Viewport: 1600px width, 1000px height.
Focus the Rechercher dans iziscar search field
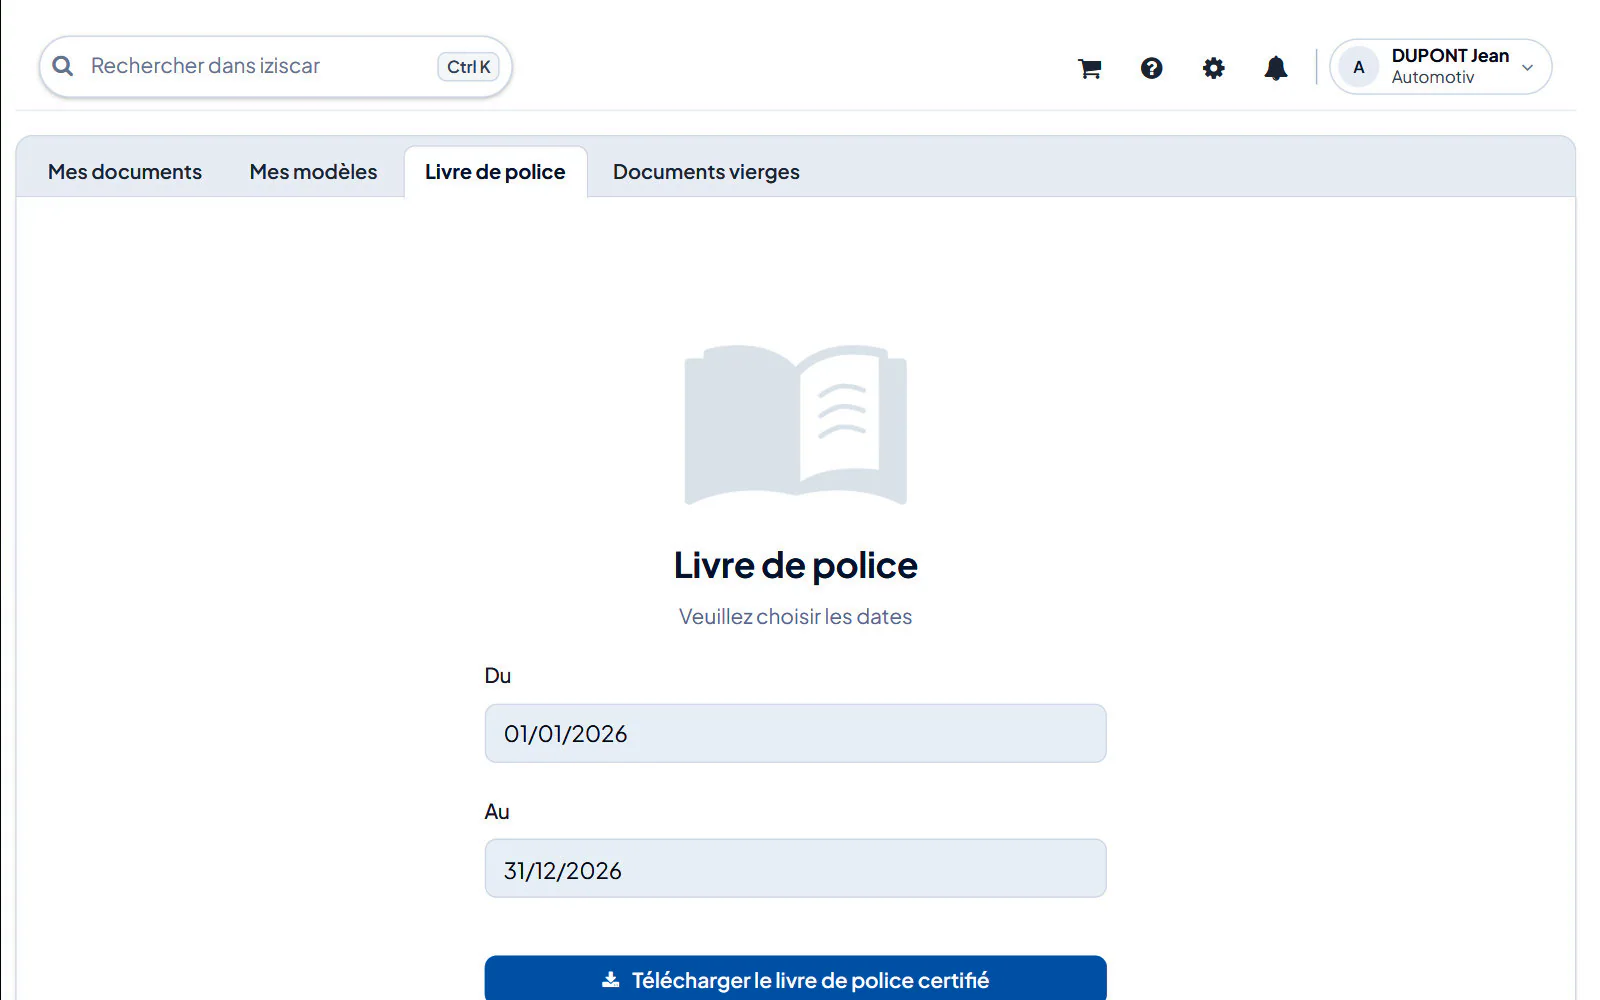pos(275,66)
